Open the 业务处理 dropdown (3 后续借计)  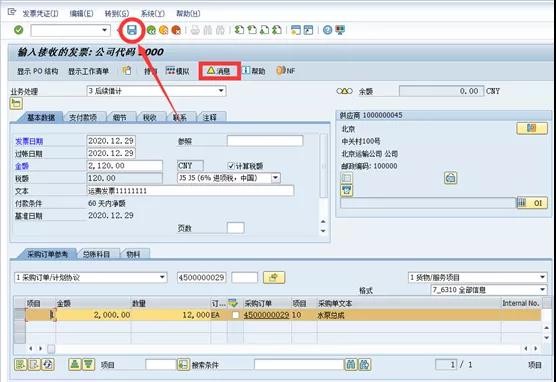[221, 91]
